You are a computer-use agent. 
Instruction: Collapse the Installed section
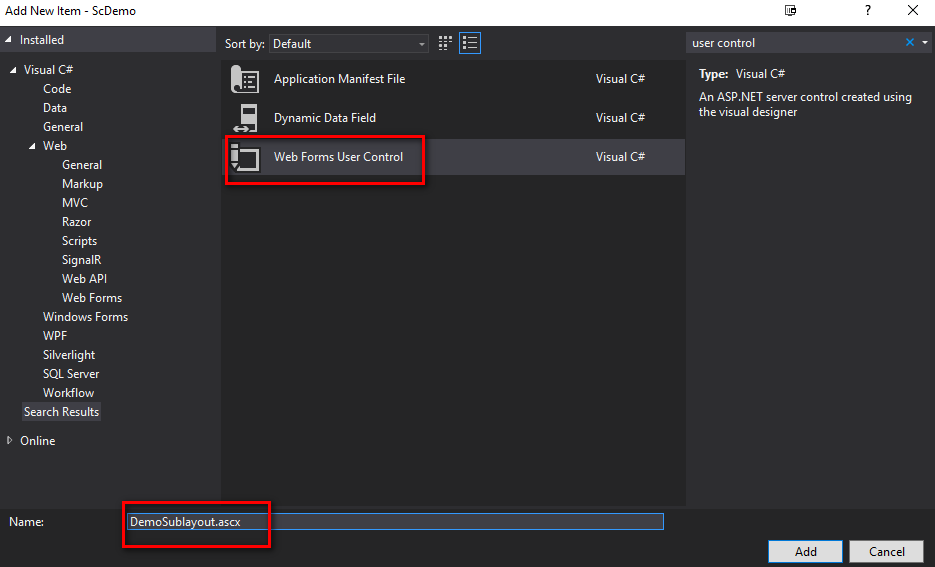coord(8,39)
